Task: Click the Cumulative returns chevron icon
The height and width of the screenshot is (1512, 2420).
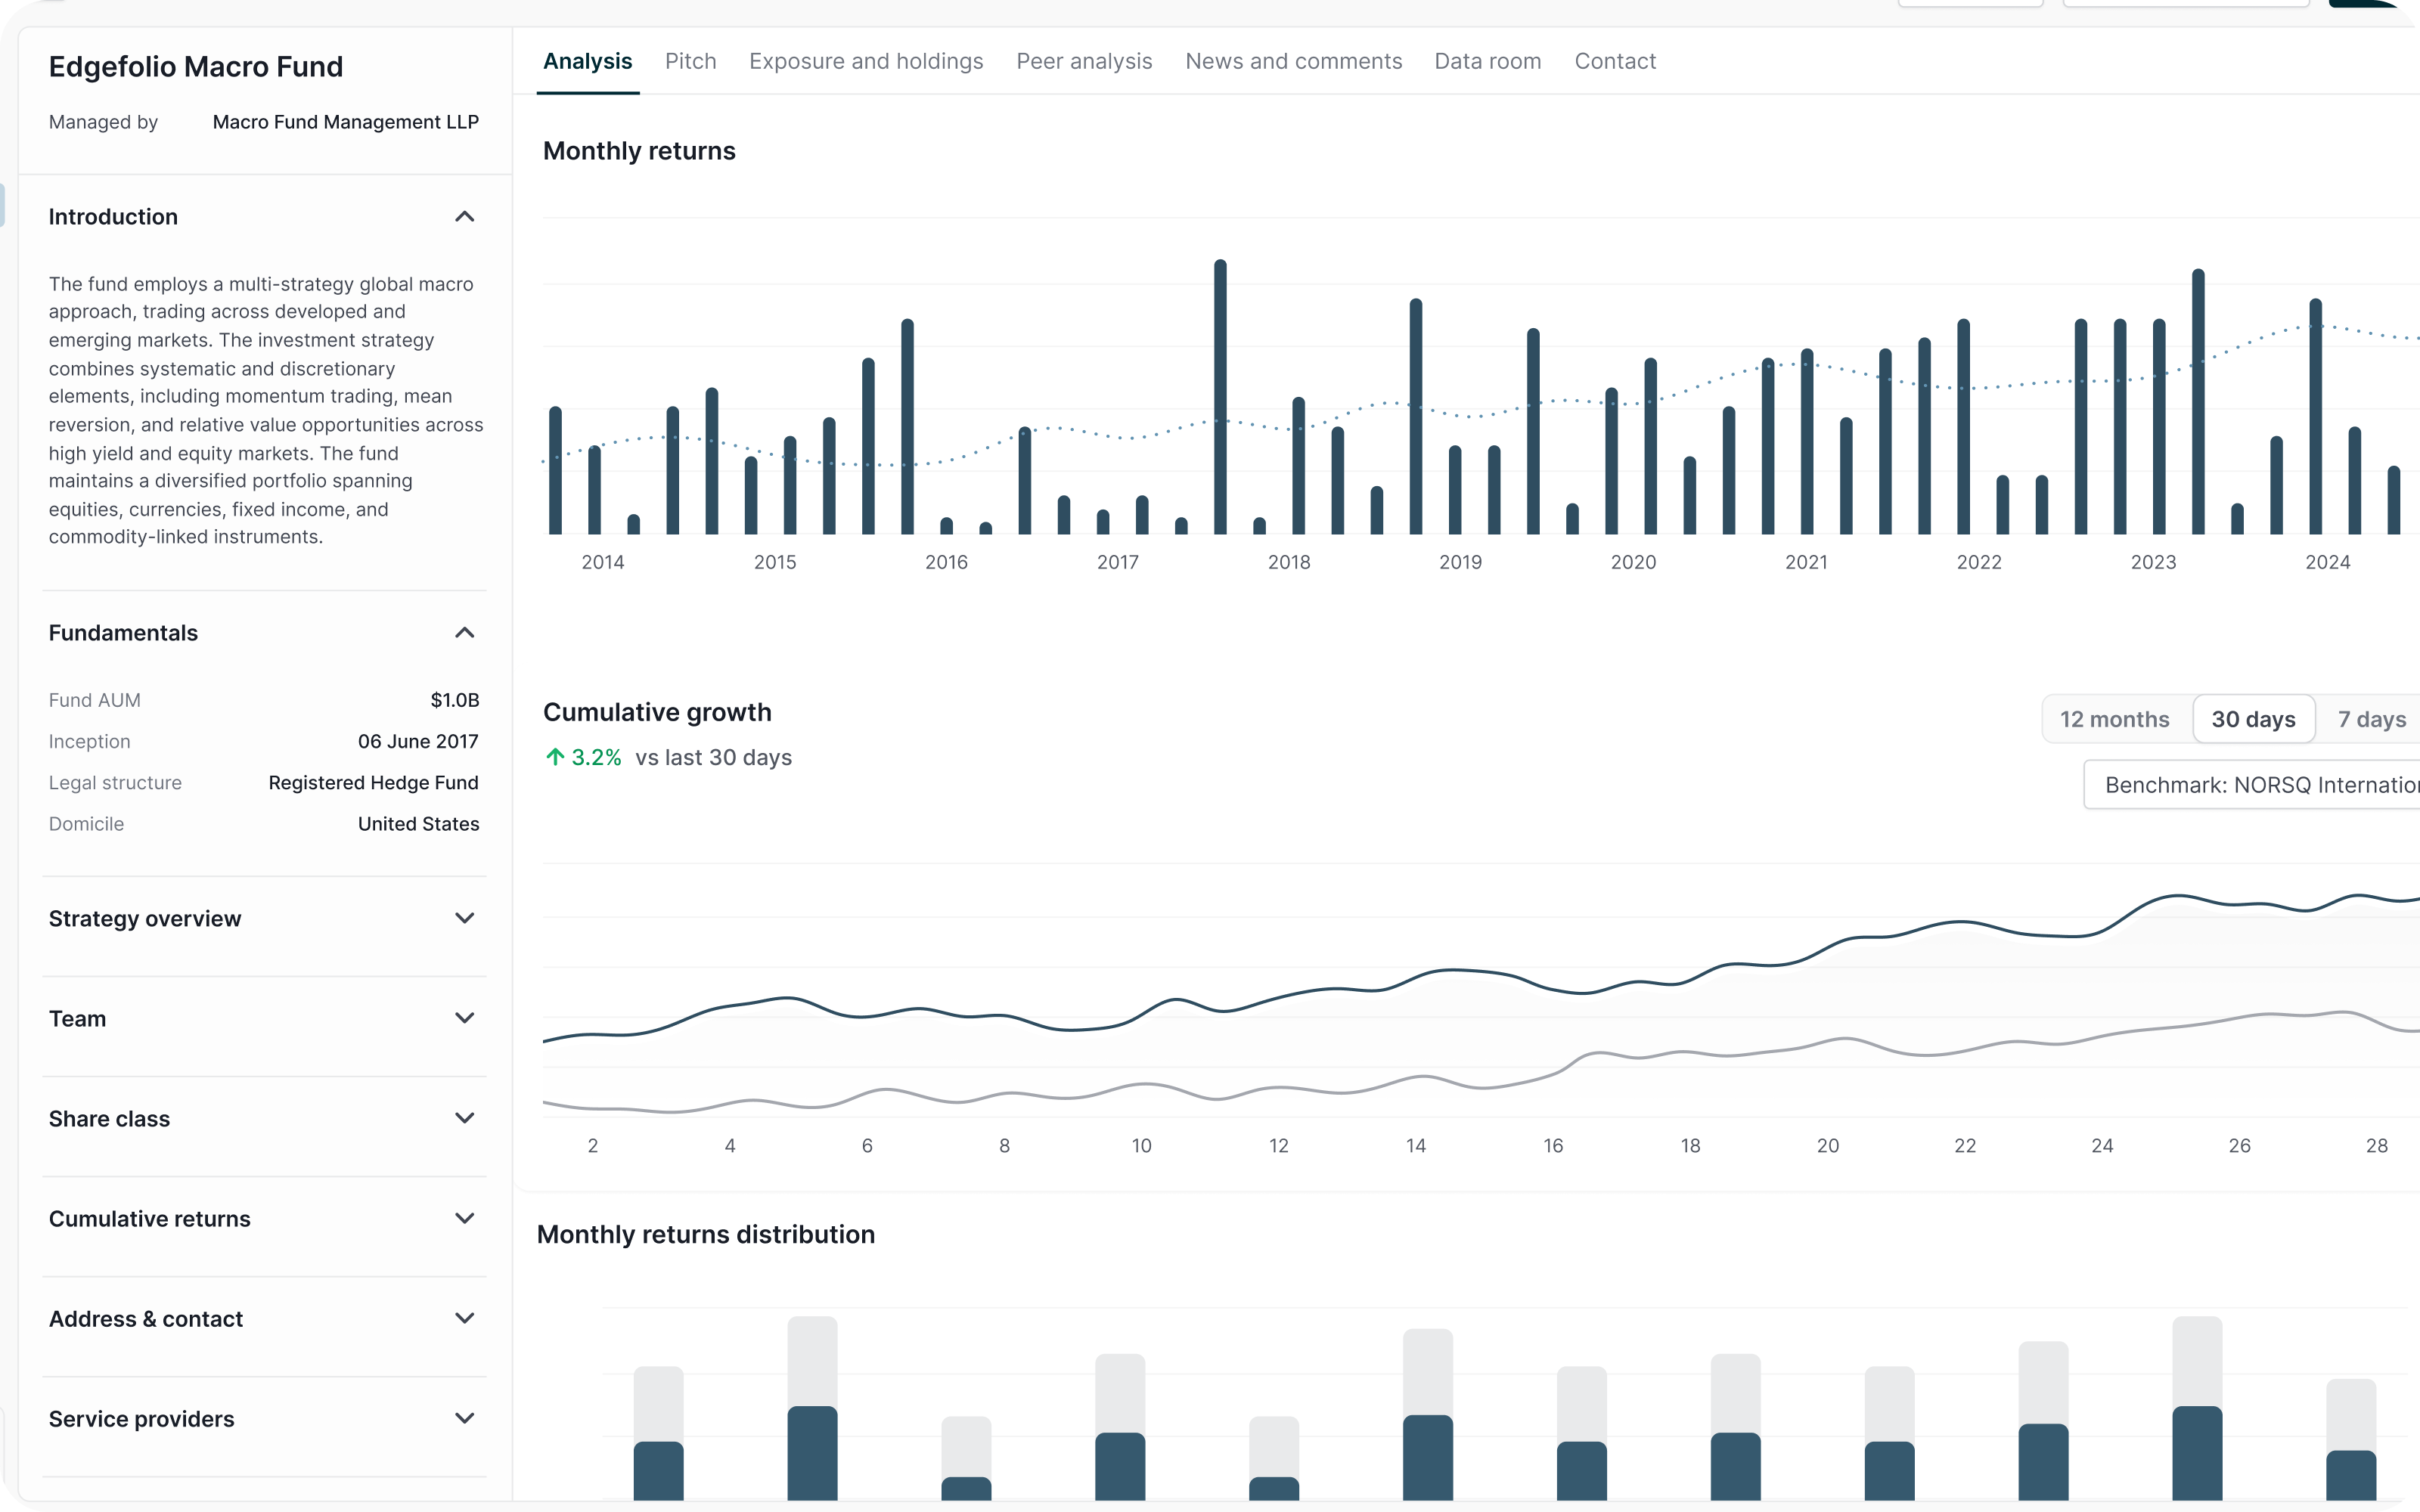Action: (x=464, y=1218)
